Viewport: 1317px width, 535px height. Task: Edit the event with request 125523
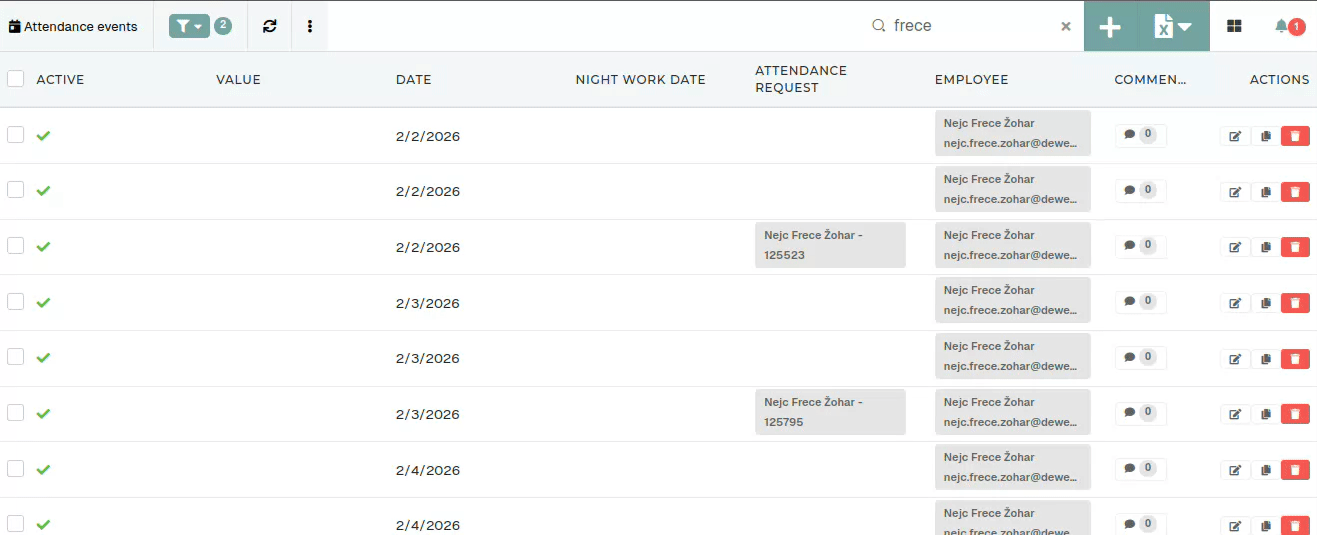pos(1235,247)
